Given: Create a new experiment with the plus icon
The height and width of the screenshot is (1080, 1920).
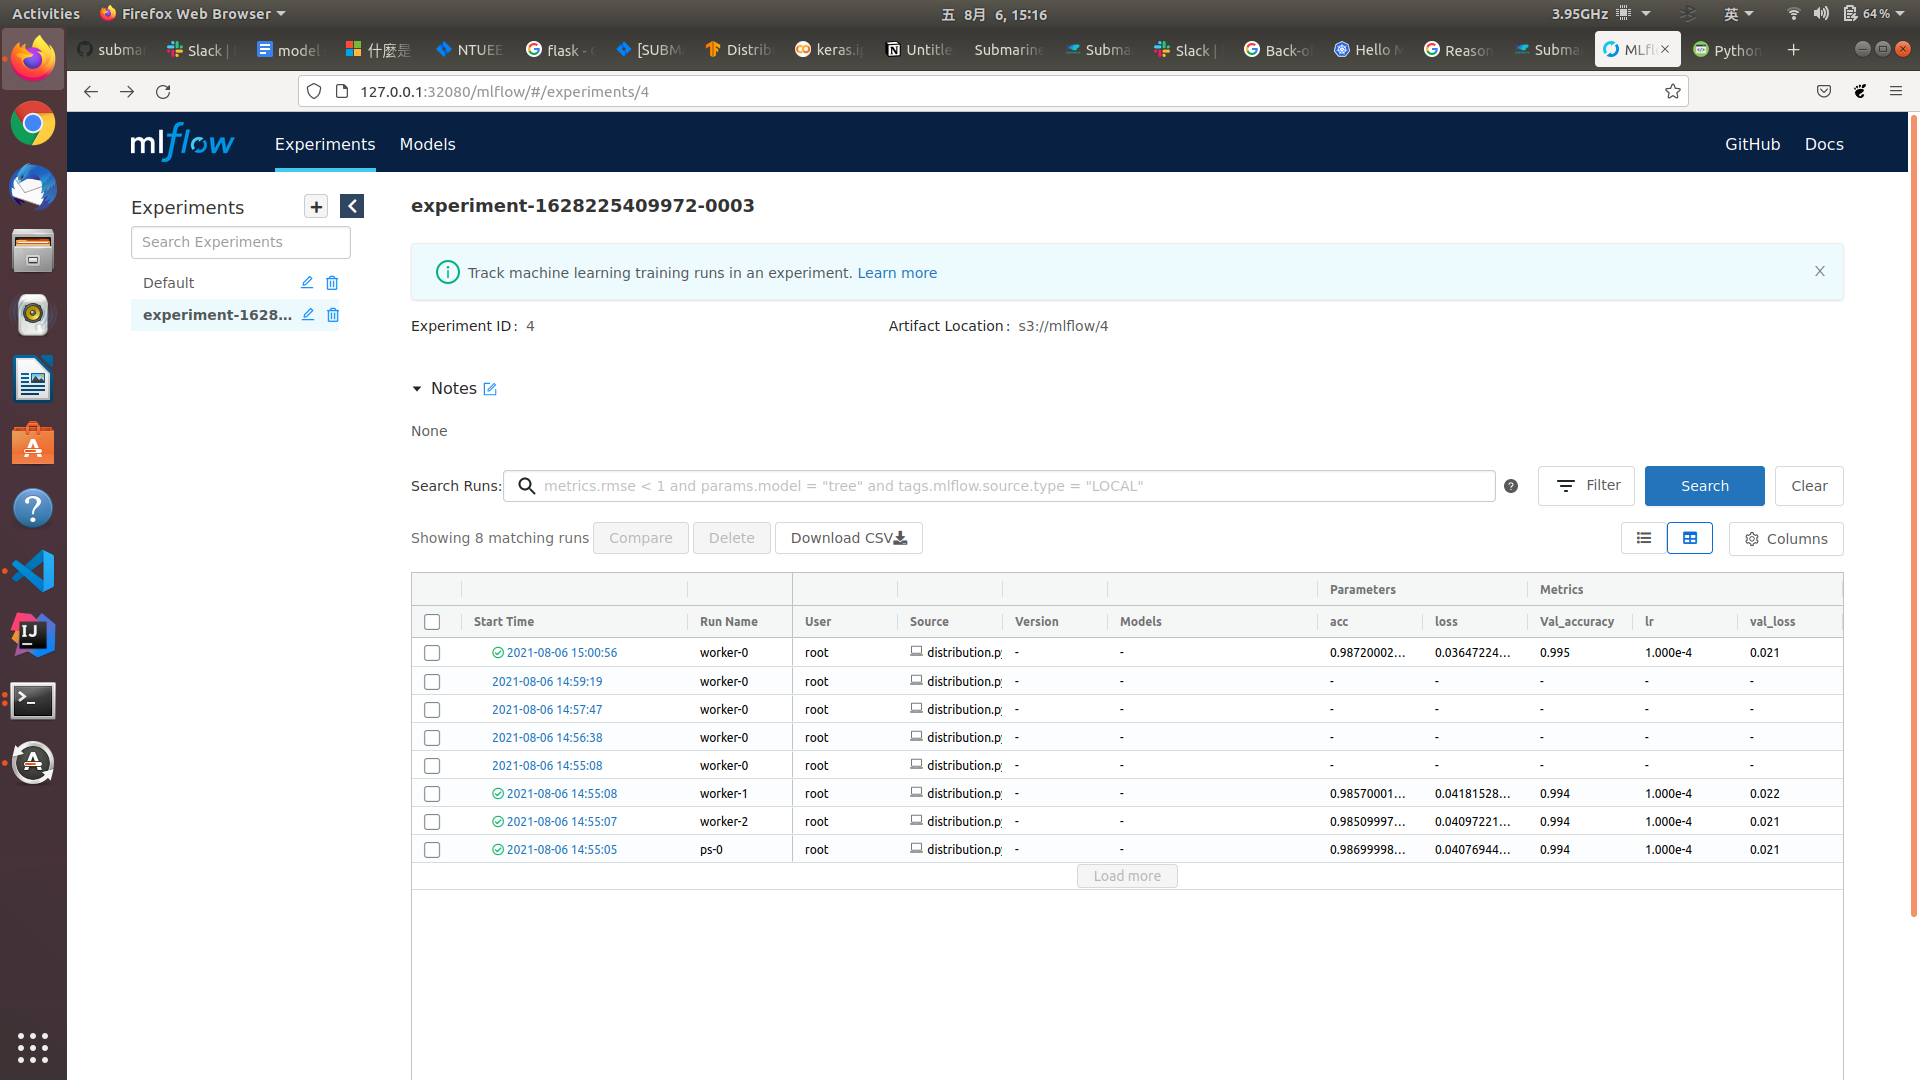Looking at the screenshot, I should [x=316, y=206].
